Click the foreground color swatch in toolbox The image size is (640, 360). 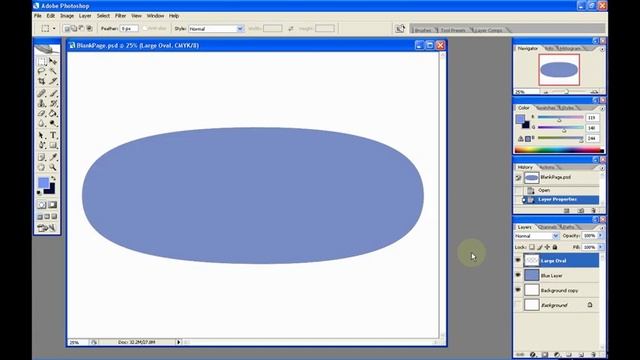point(43,182)
